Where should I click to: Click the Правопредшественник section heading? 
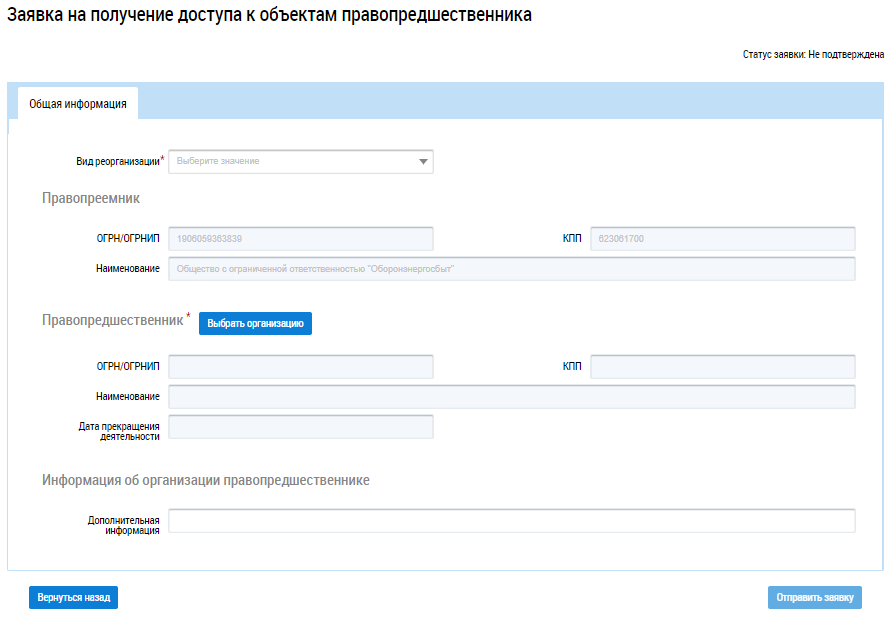click(x=113, y=320)
